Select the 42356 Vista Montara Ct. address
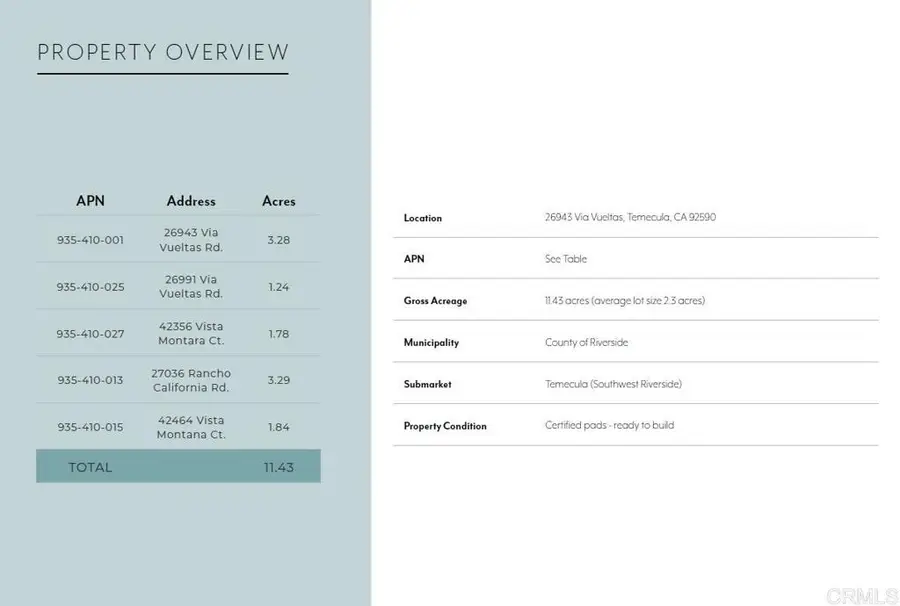Screen dimensions: 900x606 tap(191, 334)
